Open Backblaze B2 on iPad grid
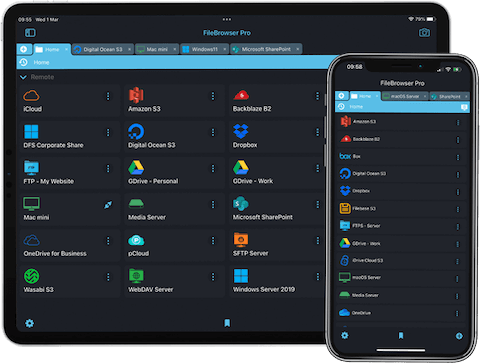The width and height of the screenshot is (480, 363). pos(277,101)
